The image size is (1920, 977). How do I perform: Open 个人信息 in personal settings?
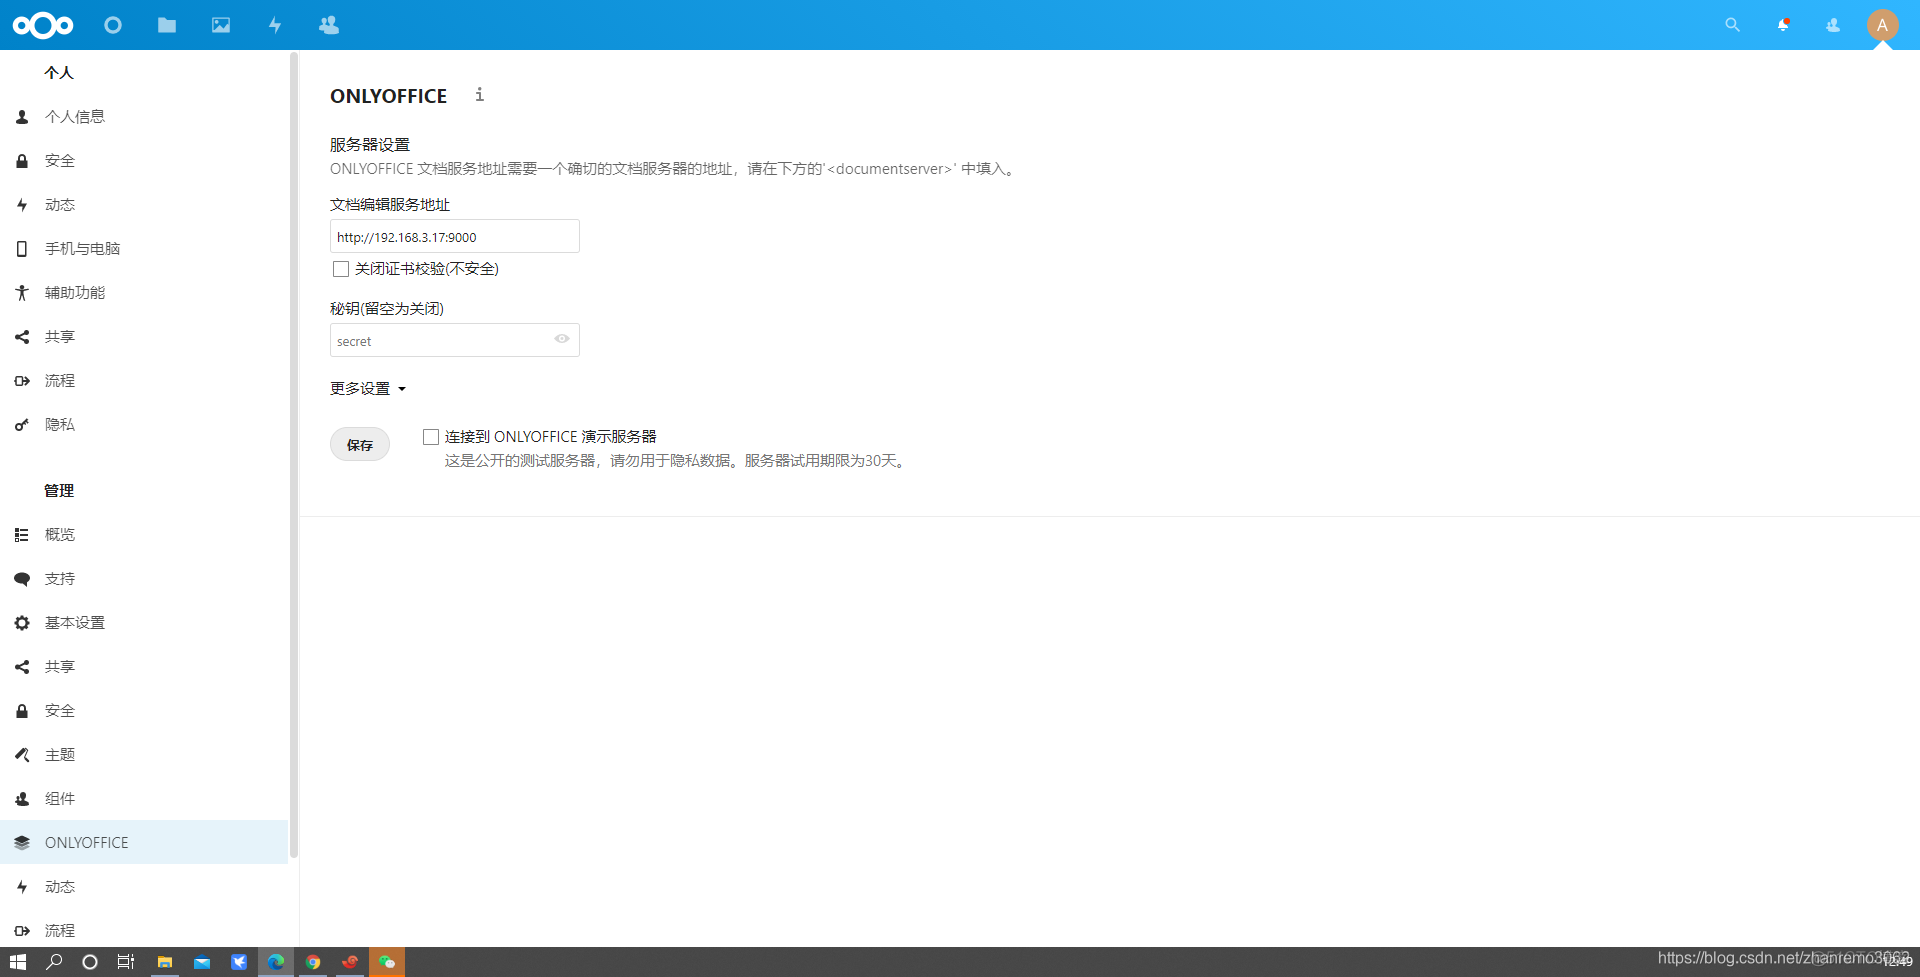coord(144,117)
